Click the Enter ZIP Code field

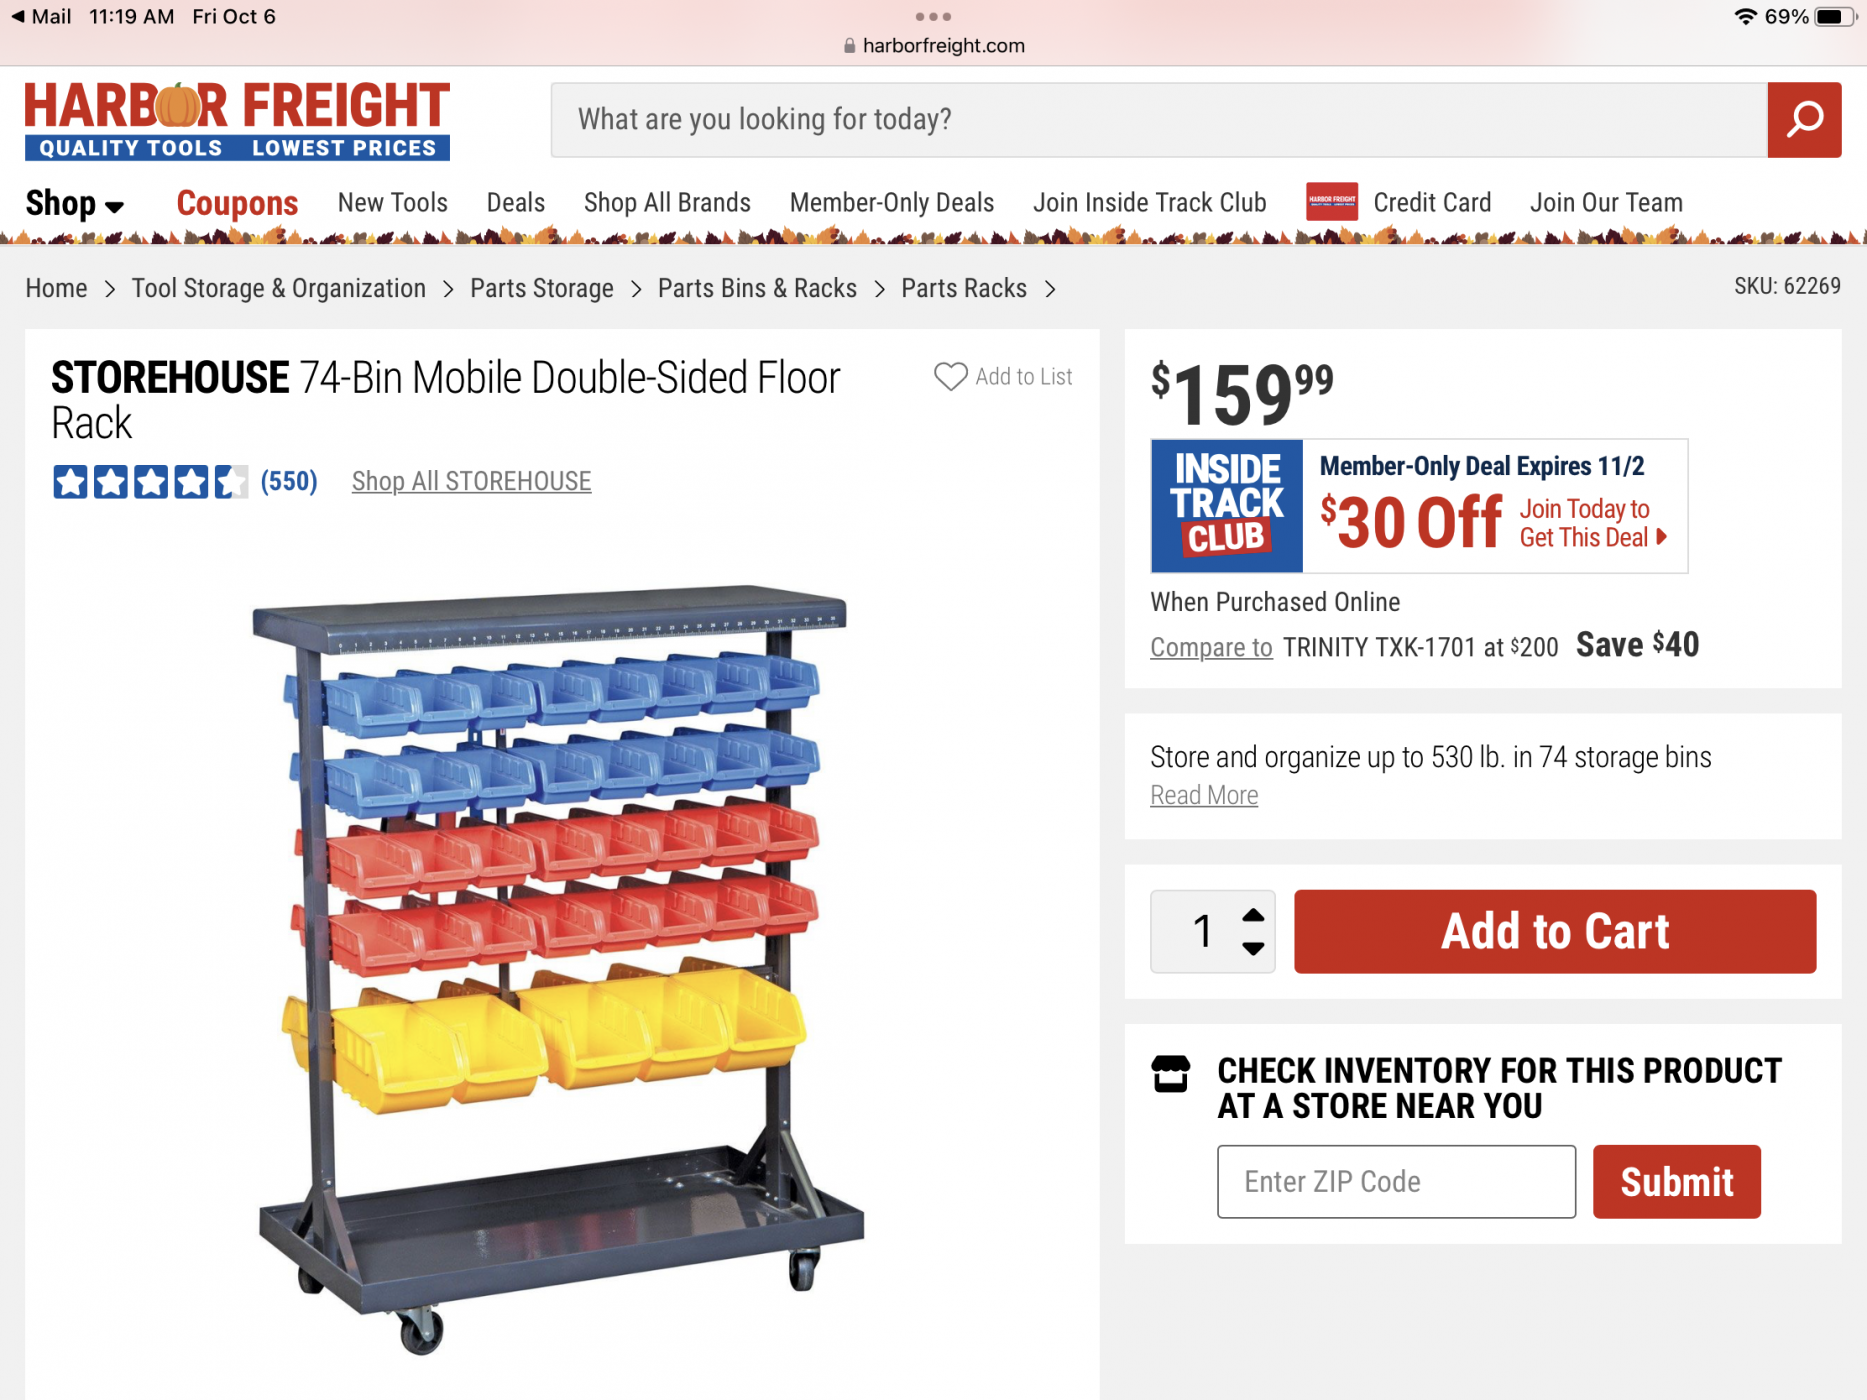tap(1396, 1182)
